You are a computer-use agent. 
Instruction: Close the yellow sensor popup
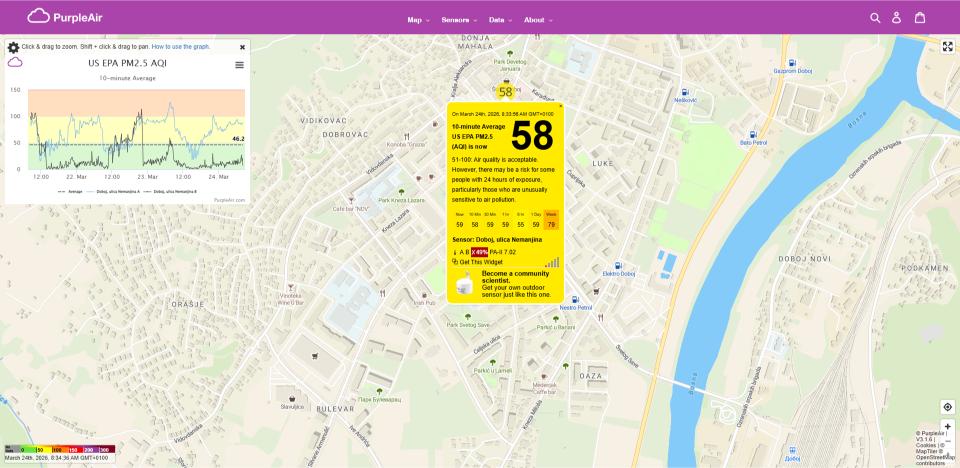coord(560,106)
